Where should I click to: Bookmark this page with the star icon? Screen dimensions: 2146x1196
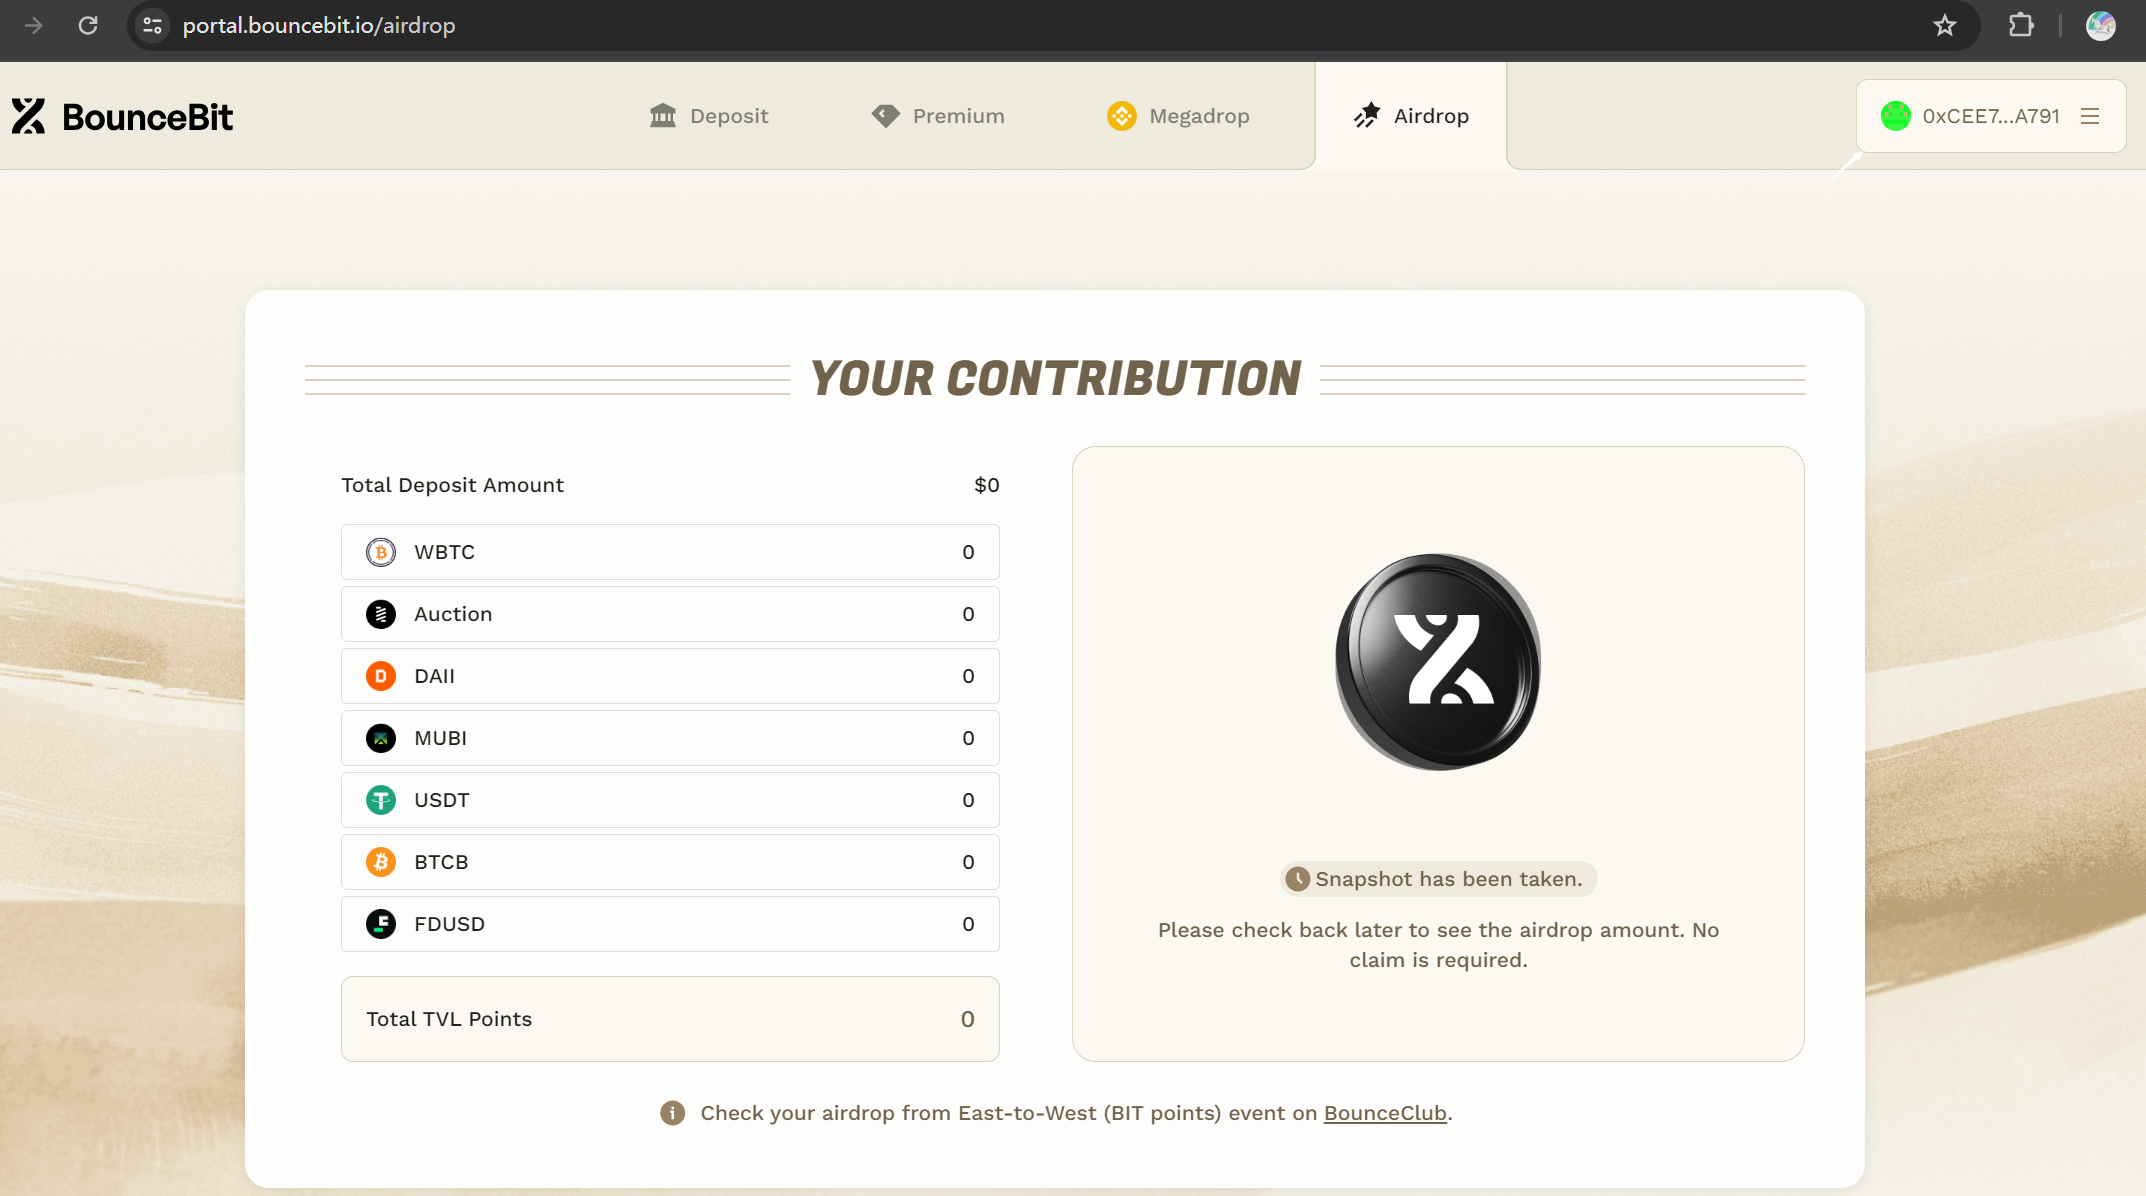tap(1944, 25)
